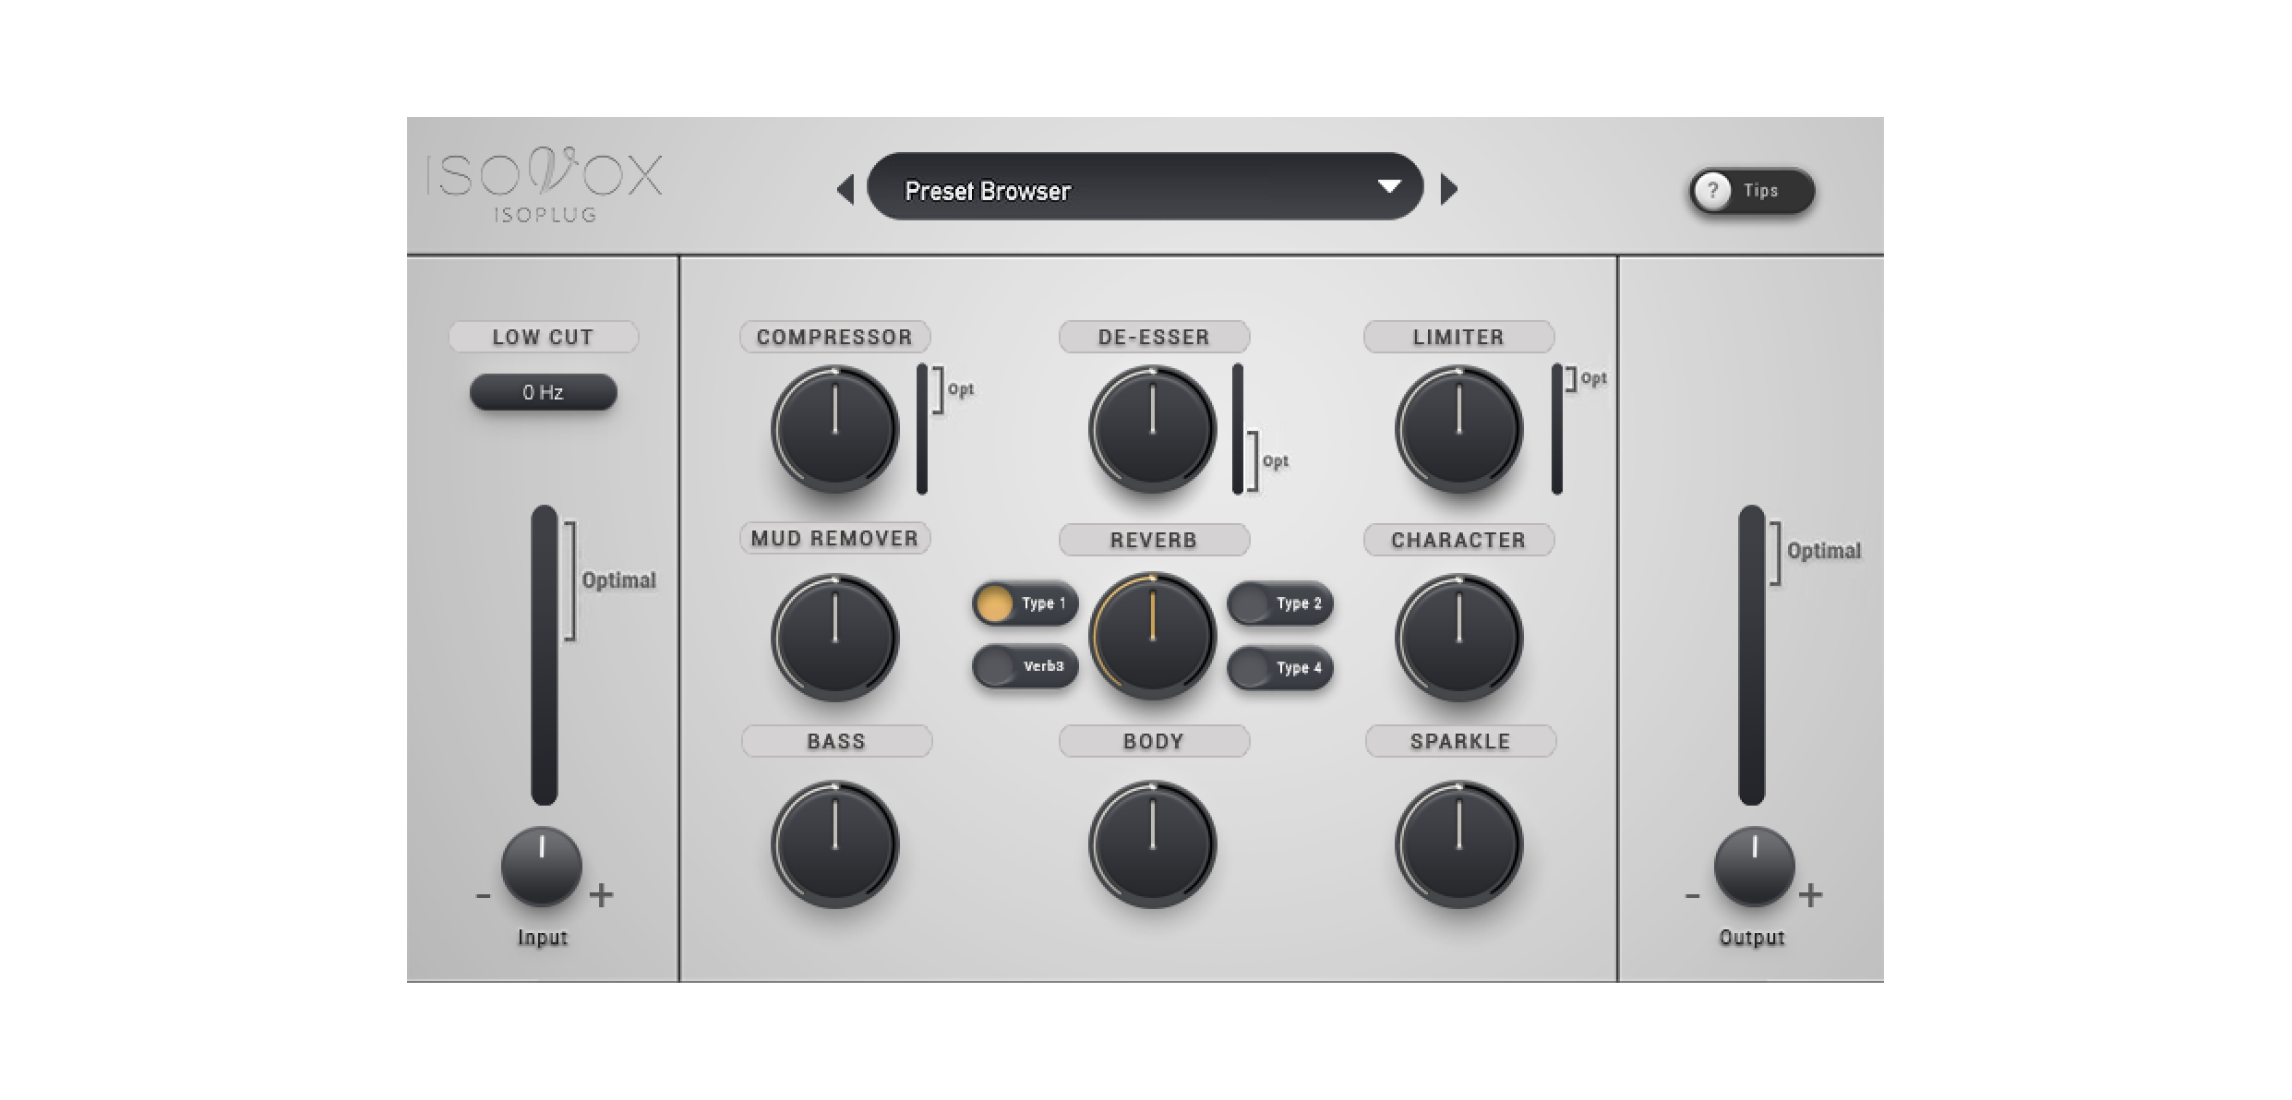Enable the Type 4 reverb switch
The width and height of the screenshot is (2292, 1100).
pyautogui.click(x=1280, y=668)
